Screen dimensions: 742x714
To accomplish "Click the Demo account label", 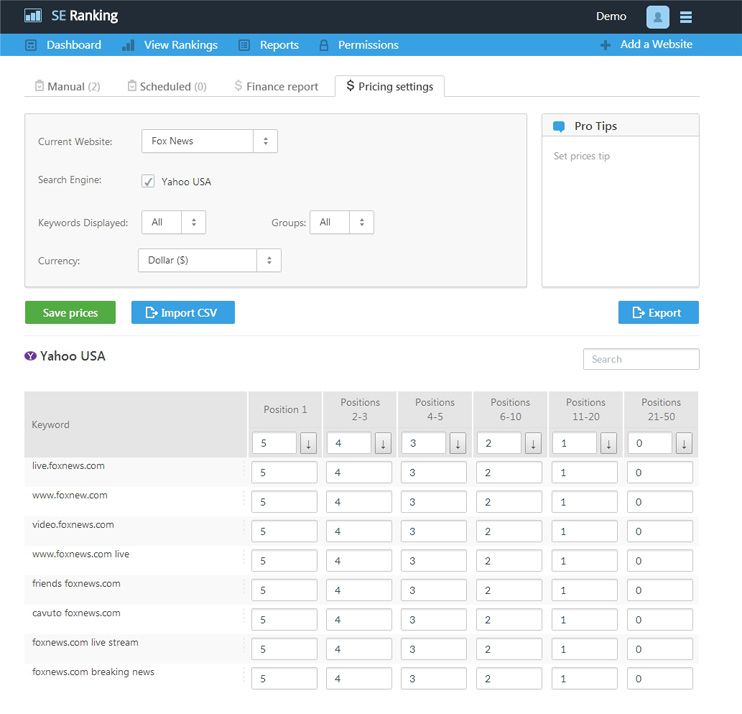I will (611, 17).
